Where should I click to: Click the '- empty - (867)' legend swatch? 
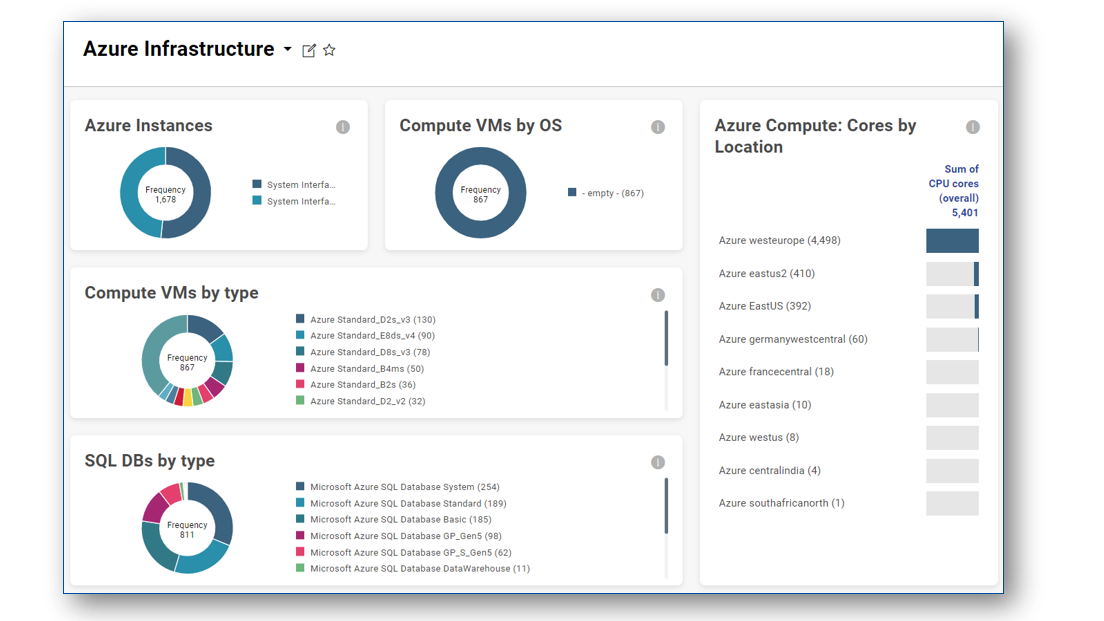pos(572,192)
